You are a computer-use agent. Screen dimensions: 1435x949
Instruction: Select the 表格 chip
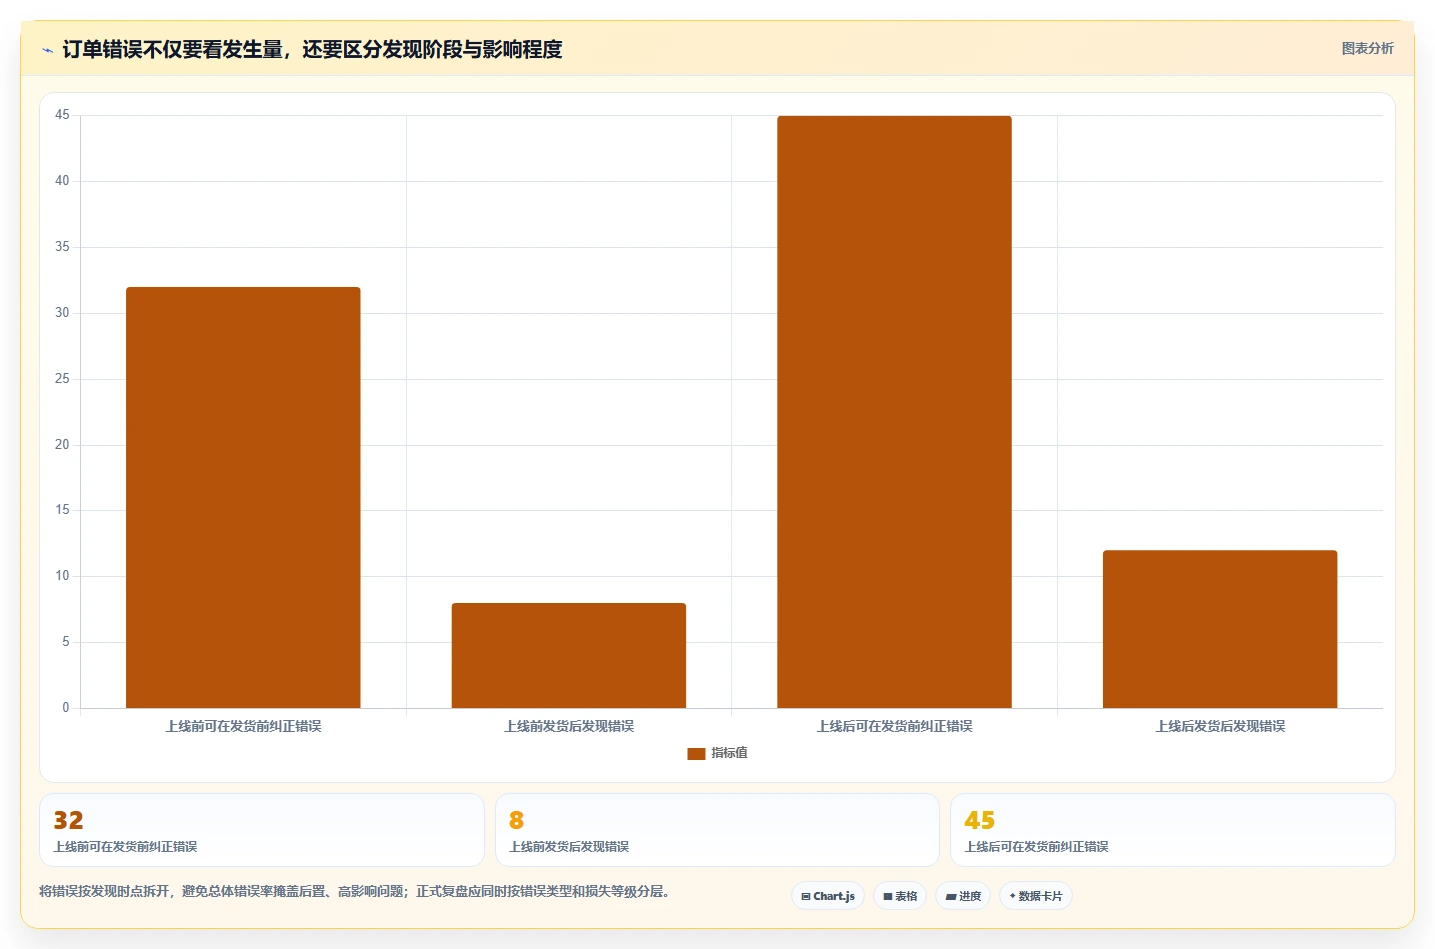click(900, 896)
